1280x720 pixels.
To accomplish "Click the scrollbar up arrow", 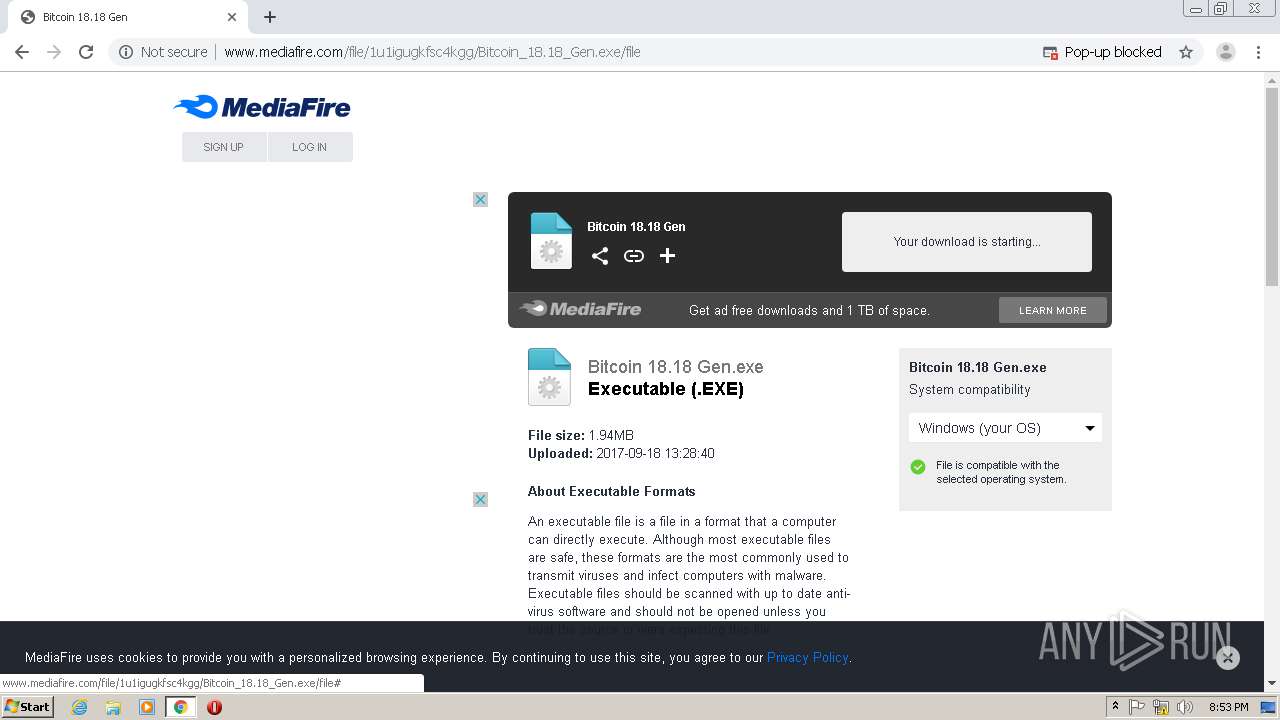I will point(1272,80).
